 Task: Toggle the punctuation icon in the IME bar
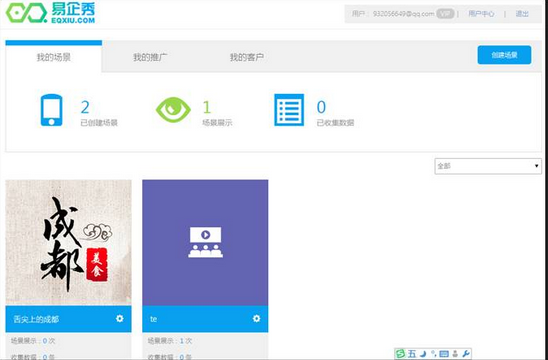[434, 354]
